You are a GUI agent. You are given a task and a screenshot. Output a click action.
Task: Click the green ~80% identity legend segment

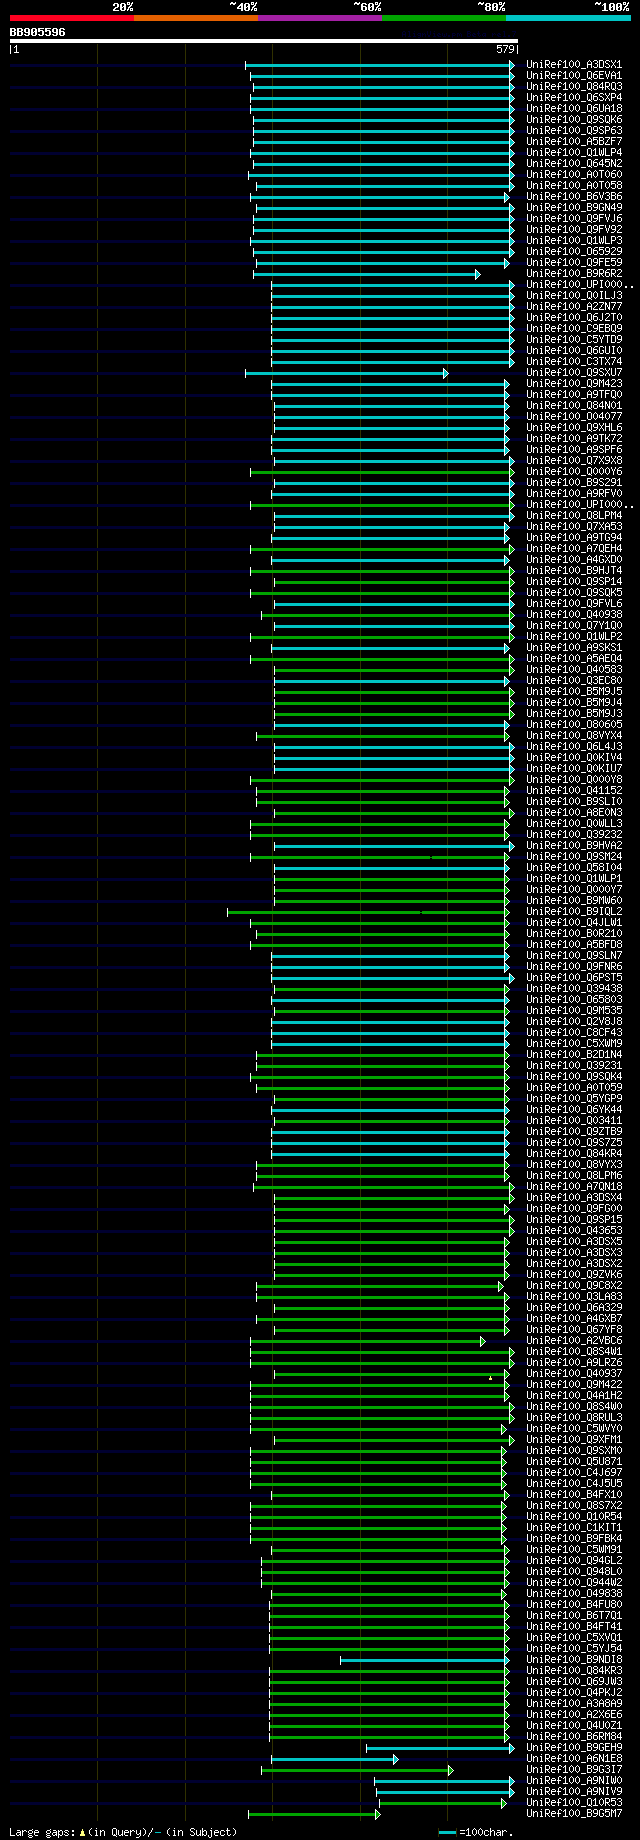tap(444, 18)
